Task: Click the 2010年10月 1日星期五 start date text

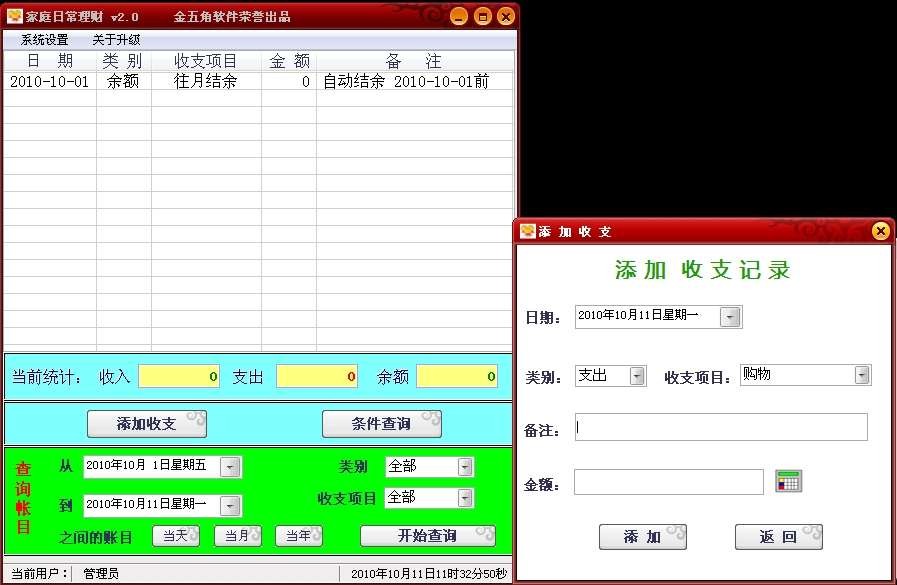Action: point(146,465)
